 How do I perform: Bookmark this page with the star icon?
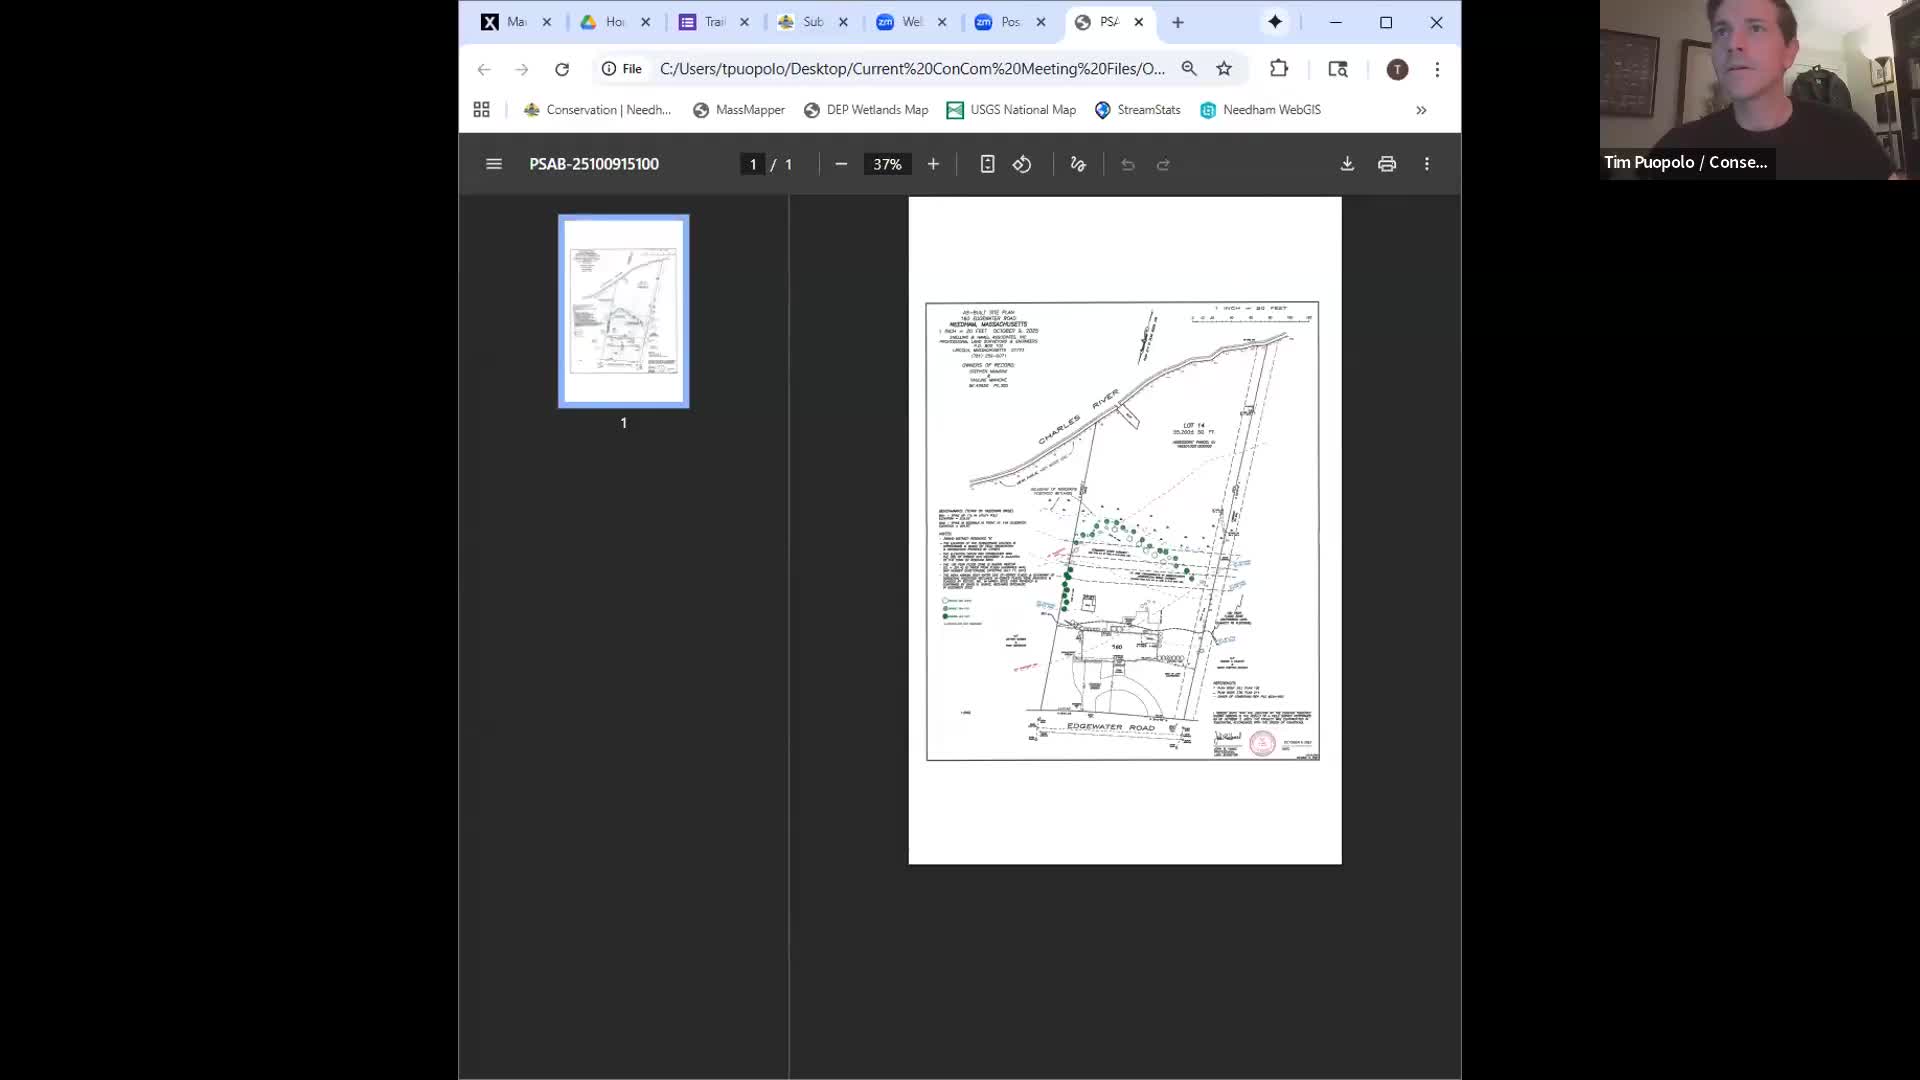[x=1224, y=69]
